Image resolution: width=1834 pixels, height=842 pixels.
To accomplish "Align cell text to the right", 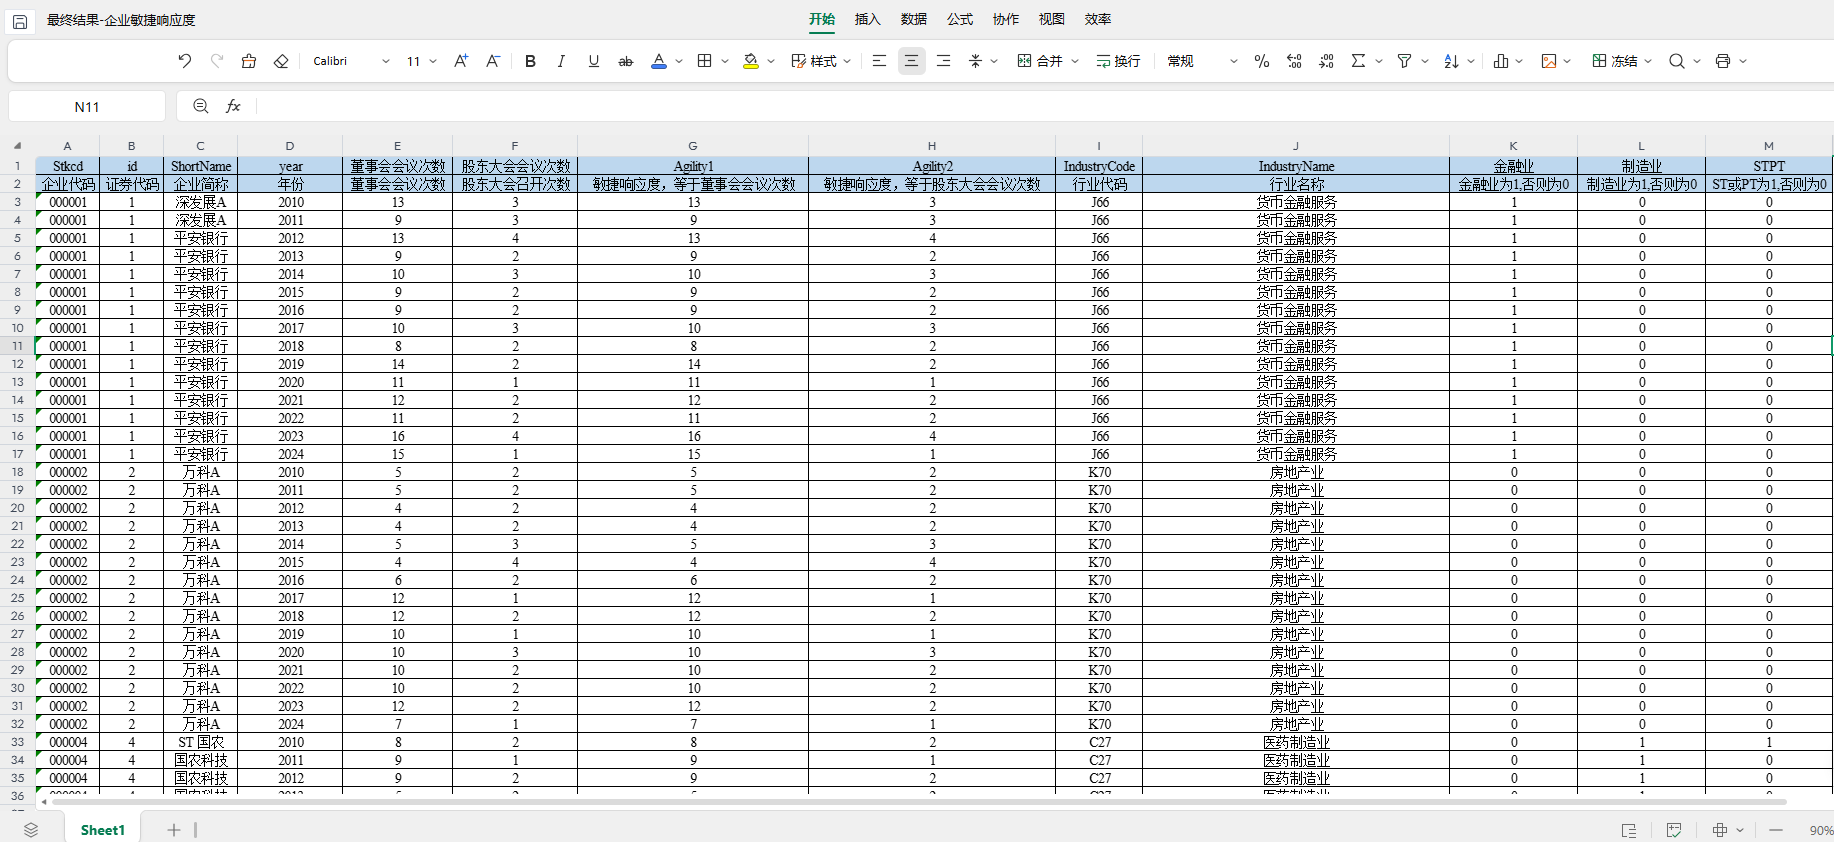I will [943, 61].
